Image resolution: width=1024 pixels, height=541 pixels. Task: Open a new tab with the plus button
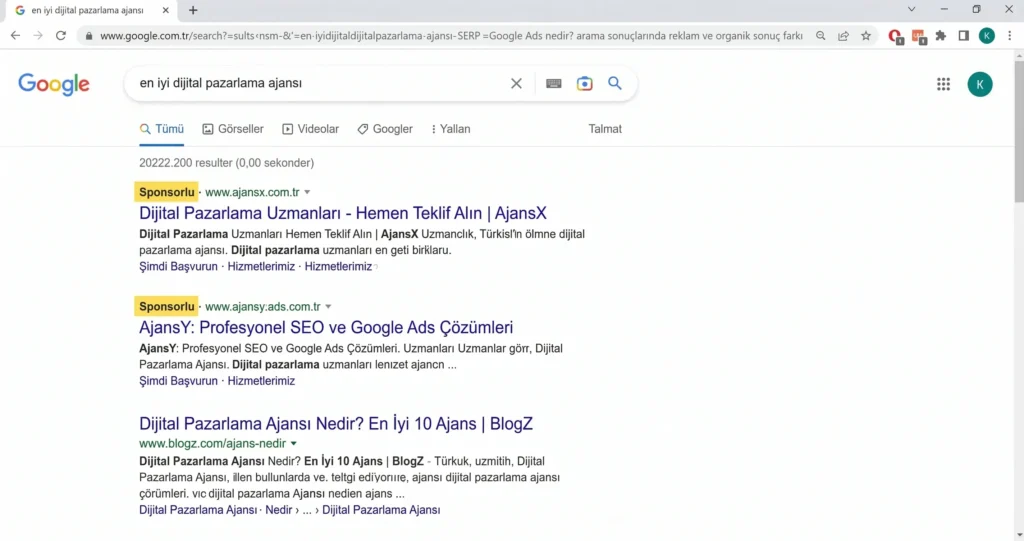tap(193, 10)
